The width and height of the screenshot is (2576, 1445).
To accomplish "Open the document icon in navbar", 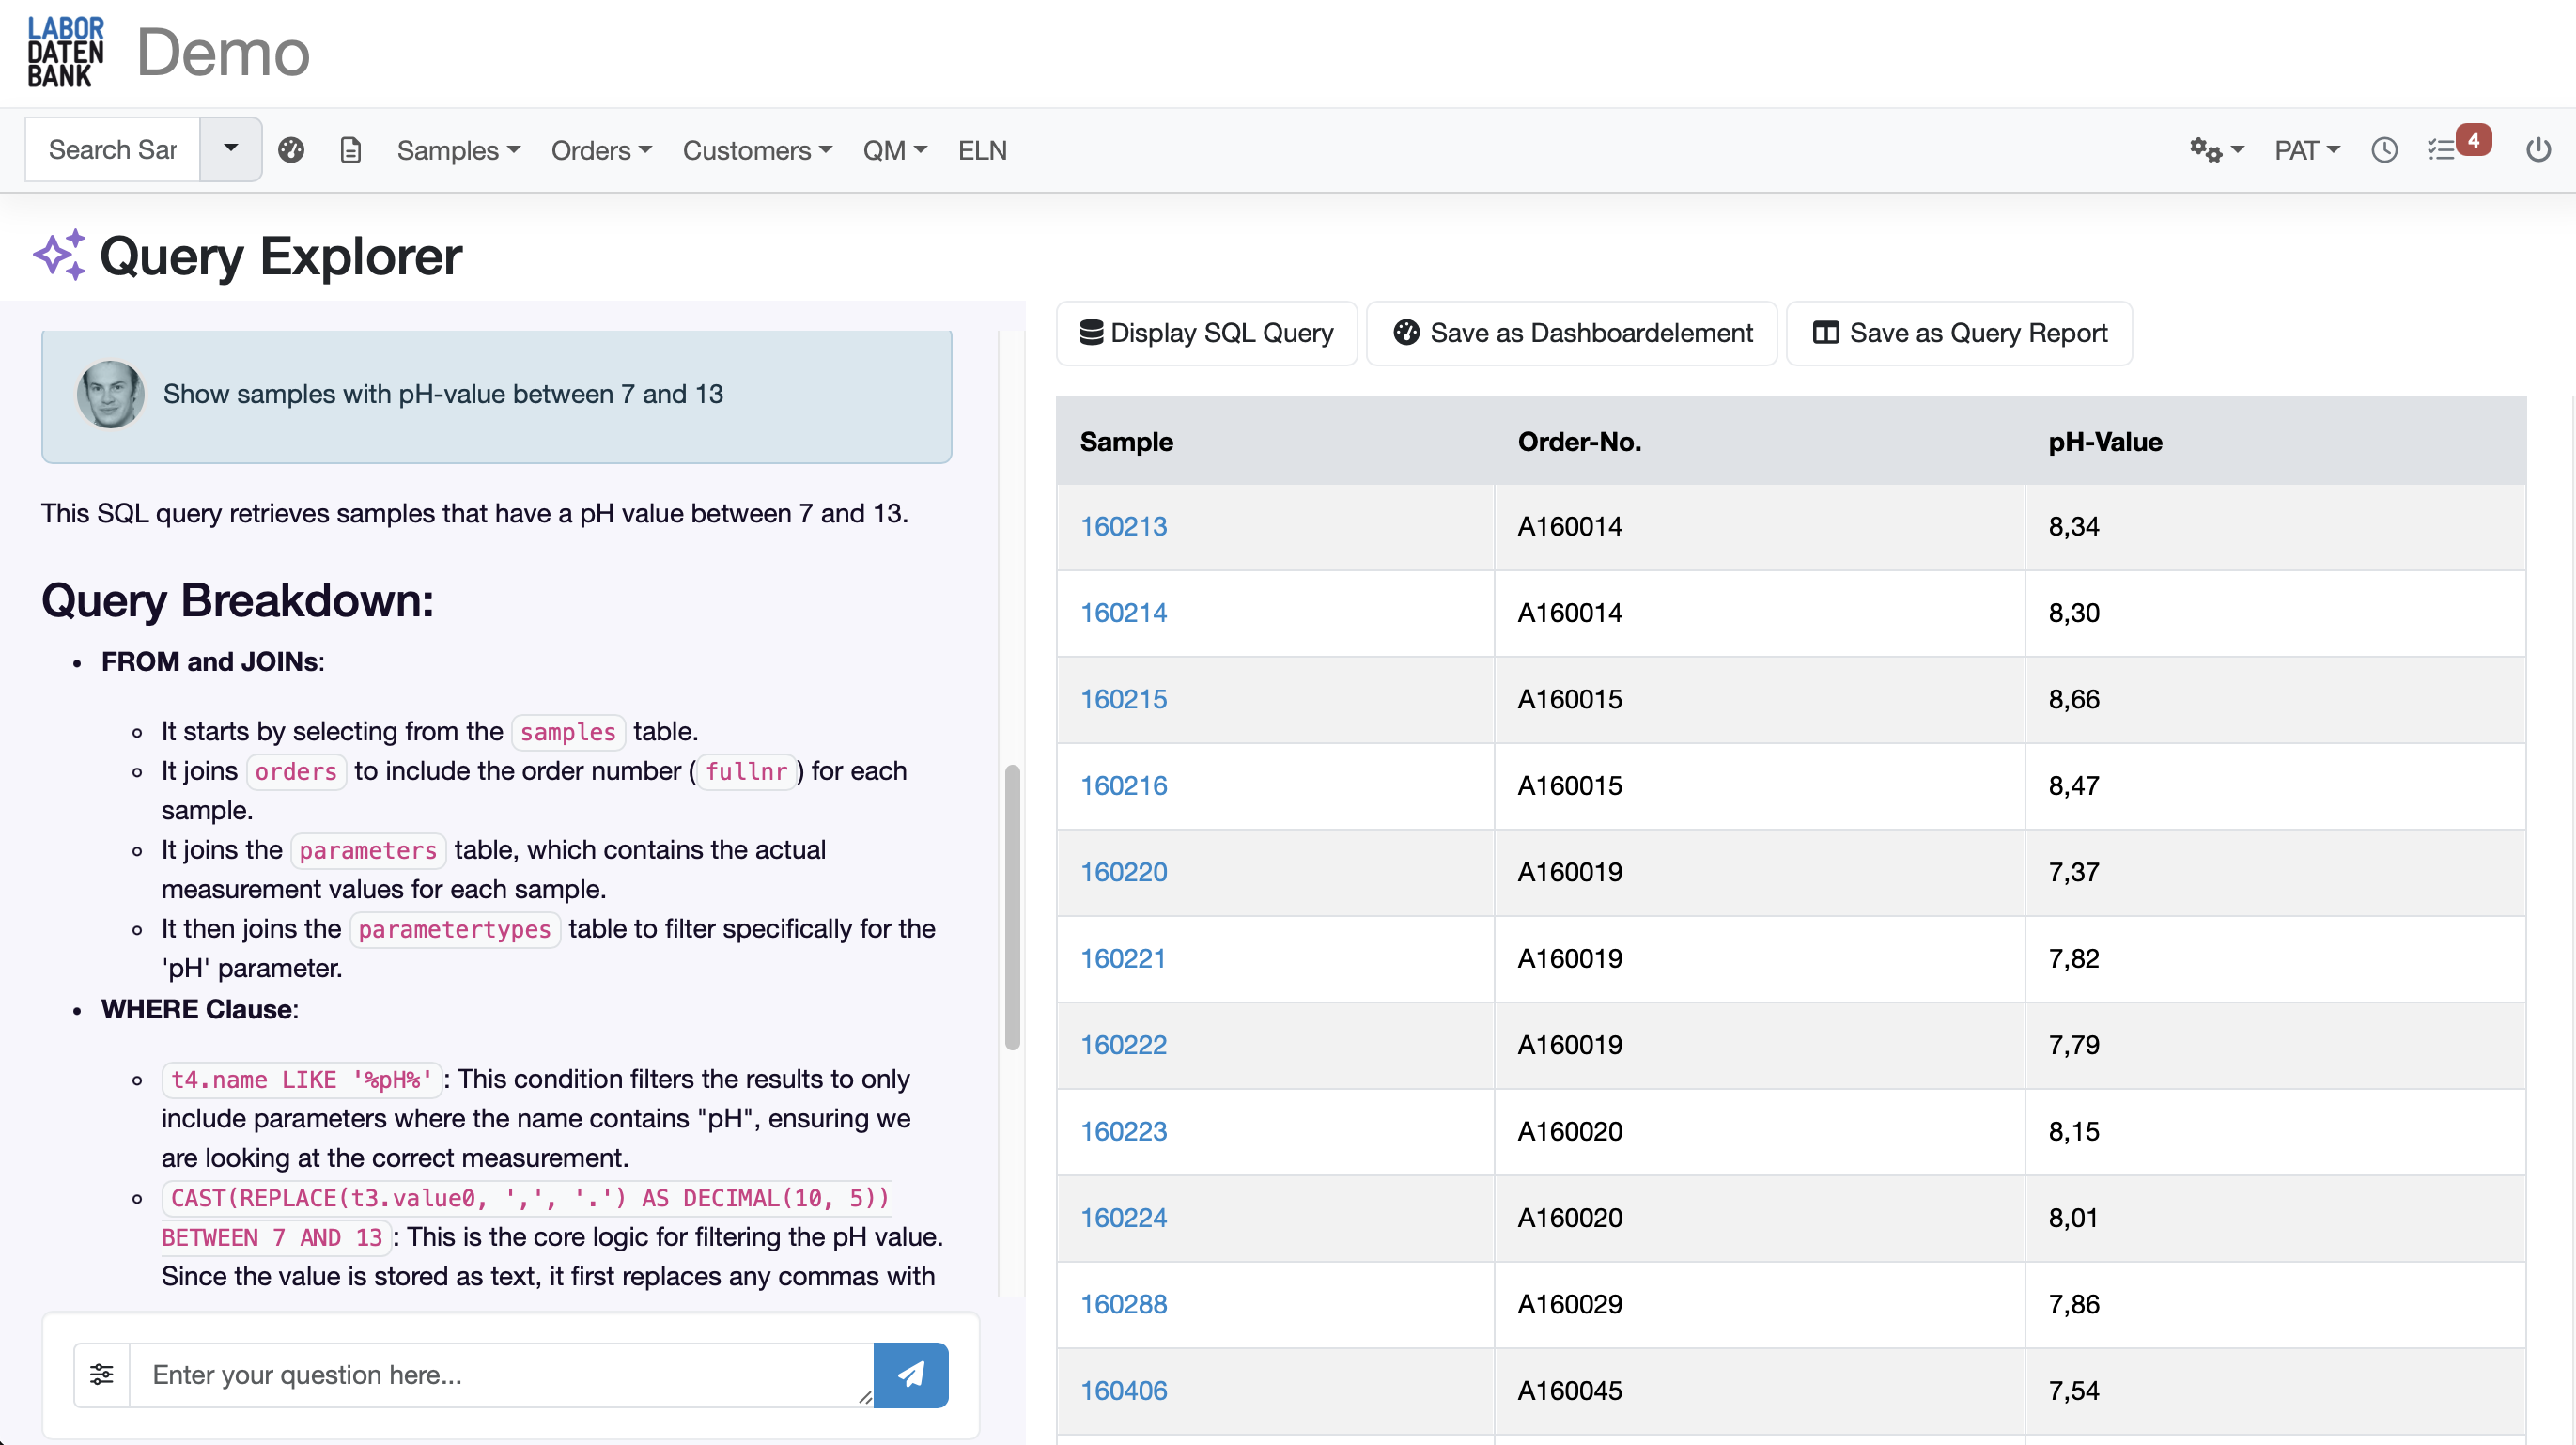I will tap(350, 150).
